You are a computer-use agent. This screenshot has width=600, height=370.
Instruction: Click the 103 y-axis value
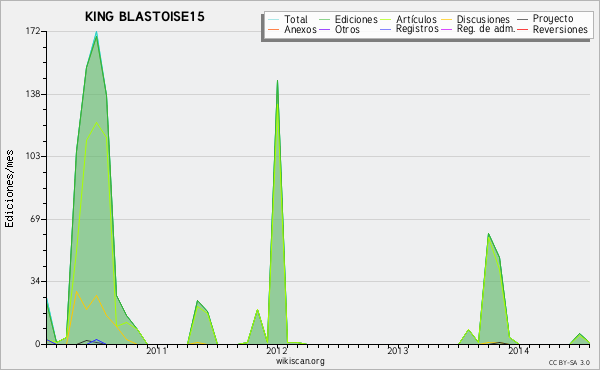pos(33,156)
